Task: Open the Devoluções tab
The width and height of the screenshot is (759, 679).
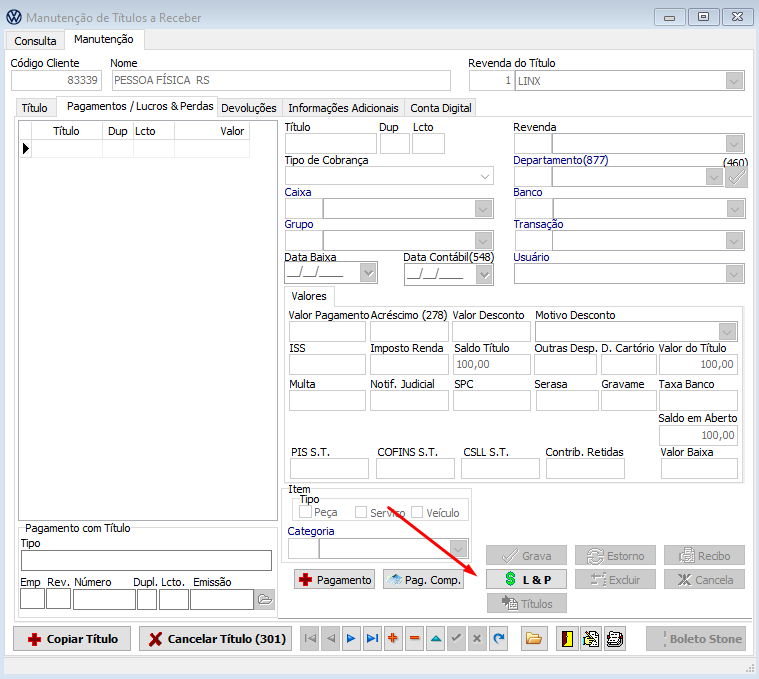Action: [x=249, y=108]
